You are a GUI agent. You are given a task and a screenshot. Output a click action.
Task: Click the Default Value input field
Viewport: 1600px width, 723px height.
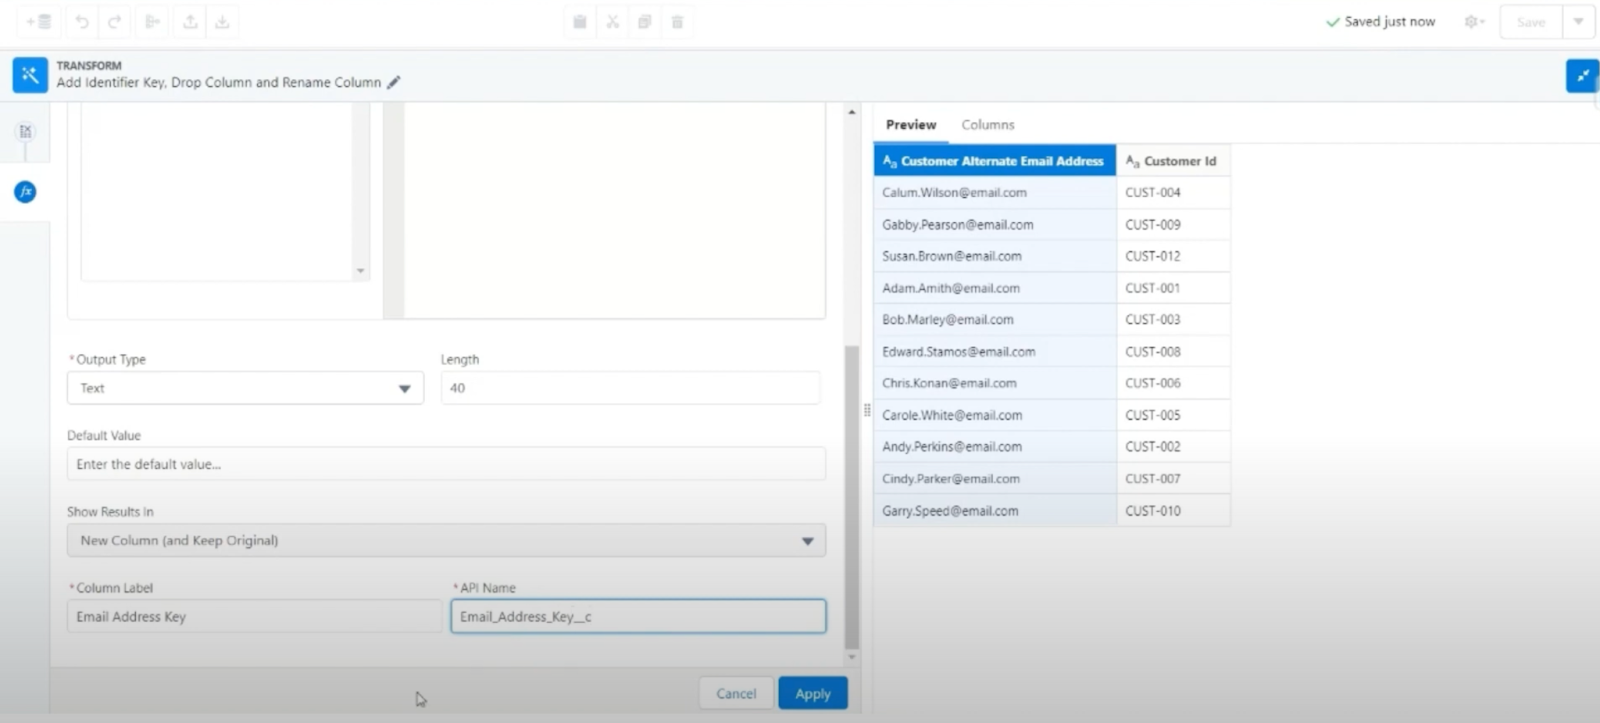point(446,464)
